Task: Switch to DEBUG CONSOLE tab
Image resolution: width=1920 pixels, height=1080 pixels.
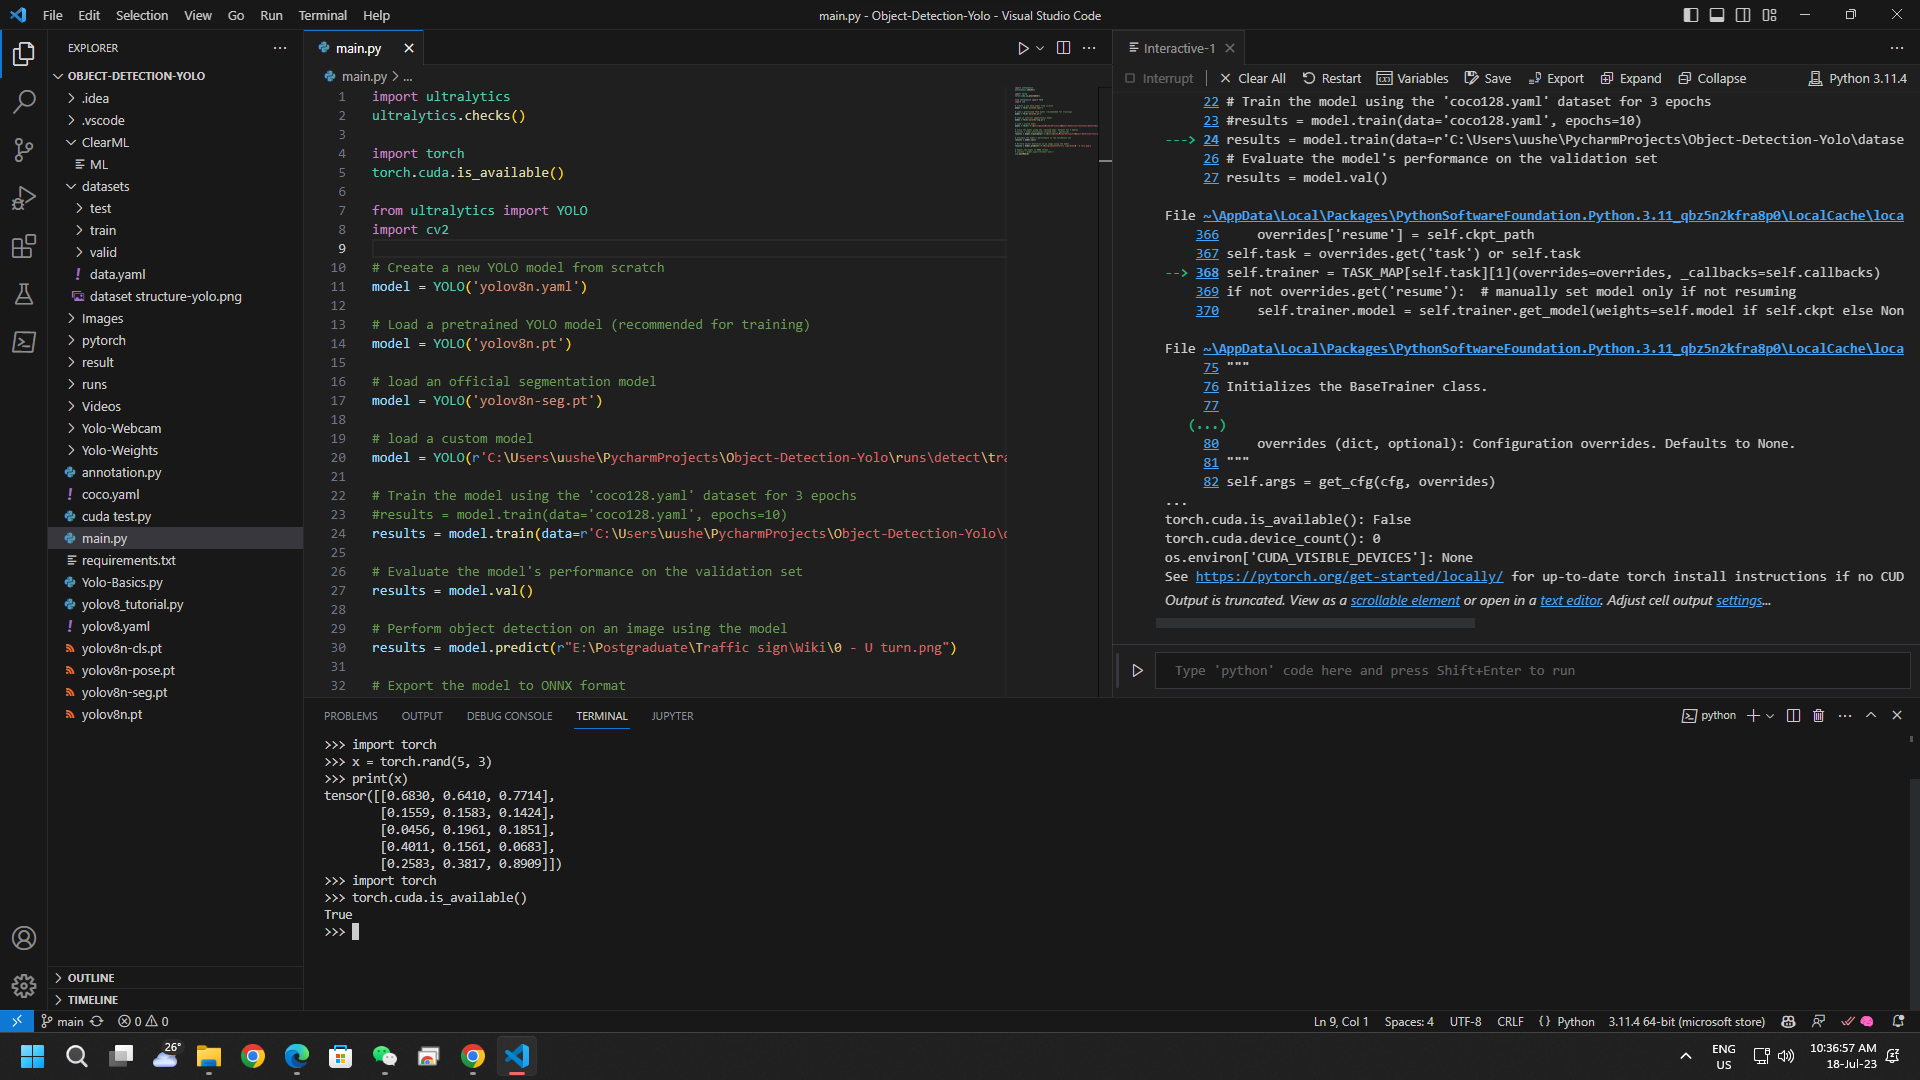Action: 509,716
